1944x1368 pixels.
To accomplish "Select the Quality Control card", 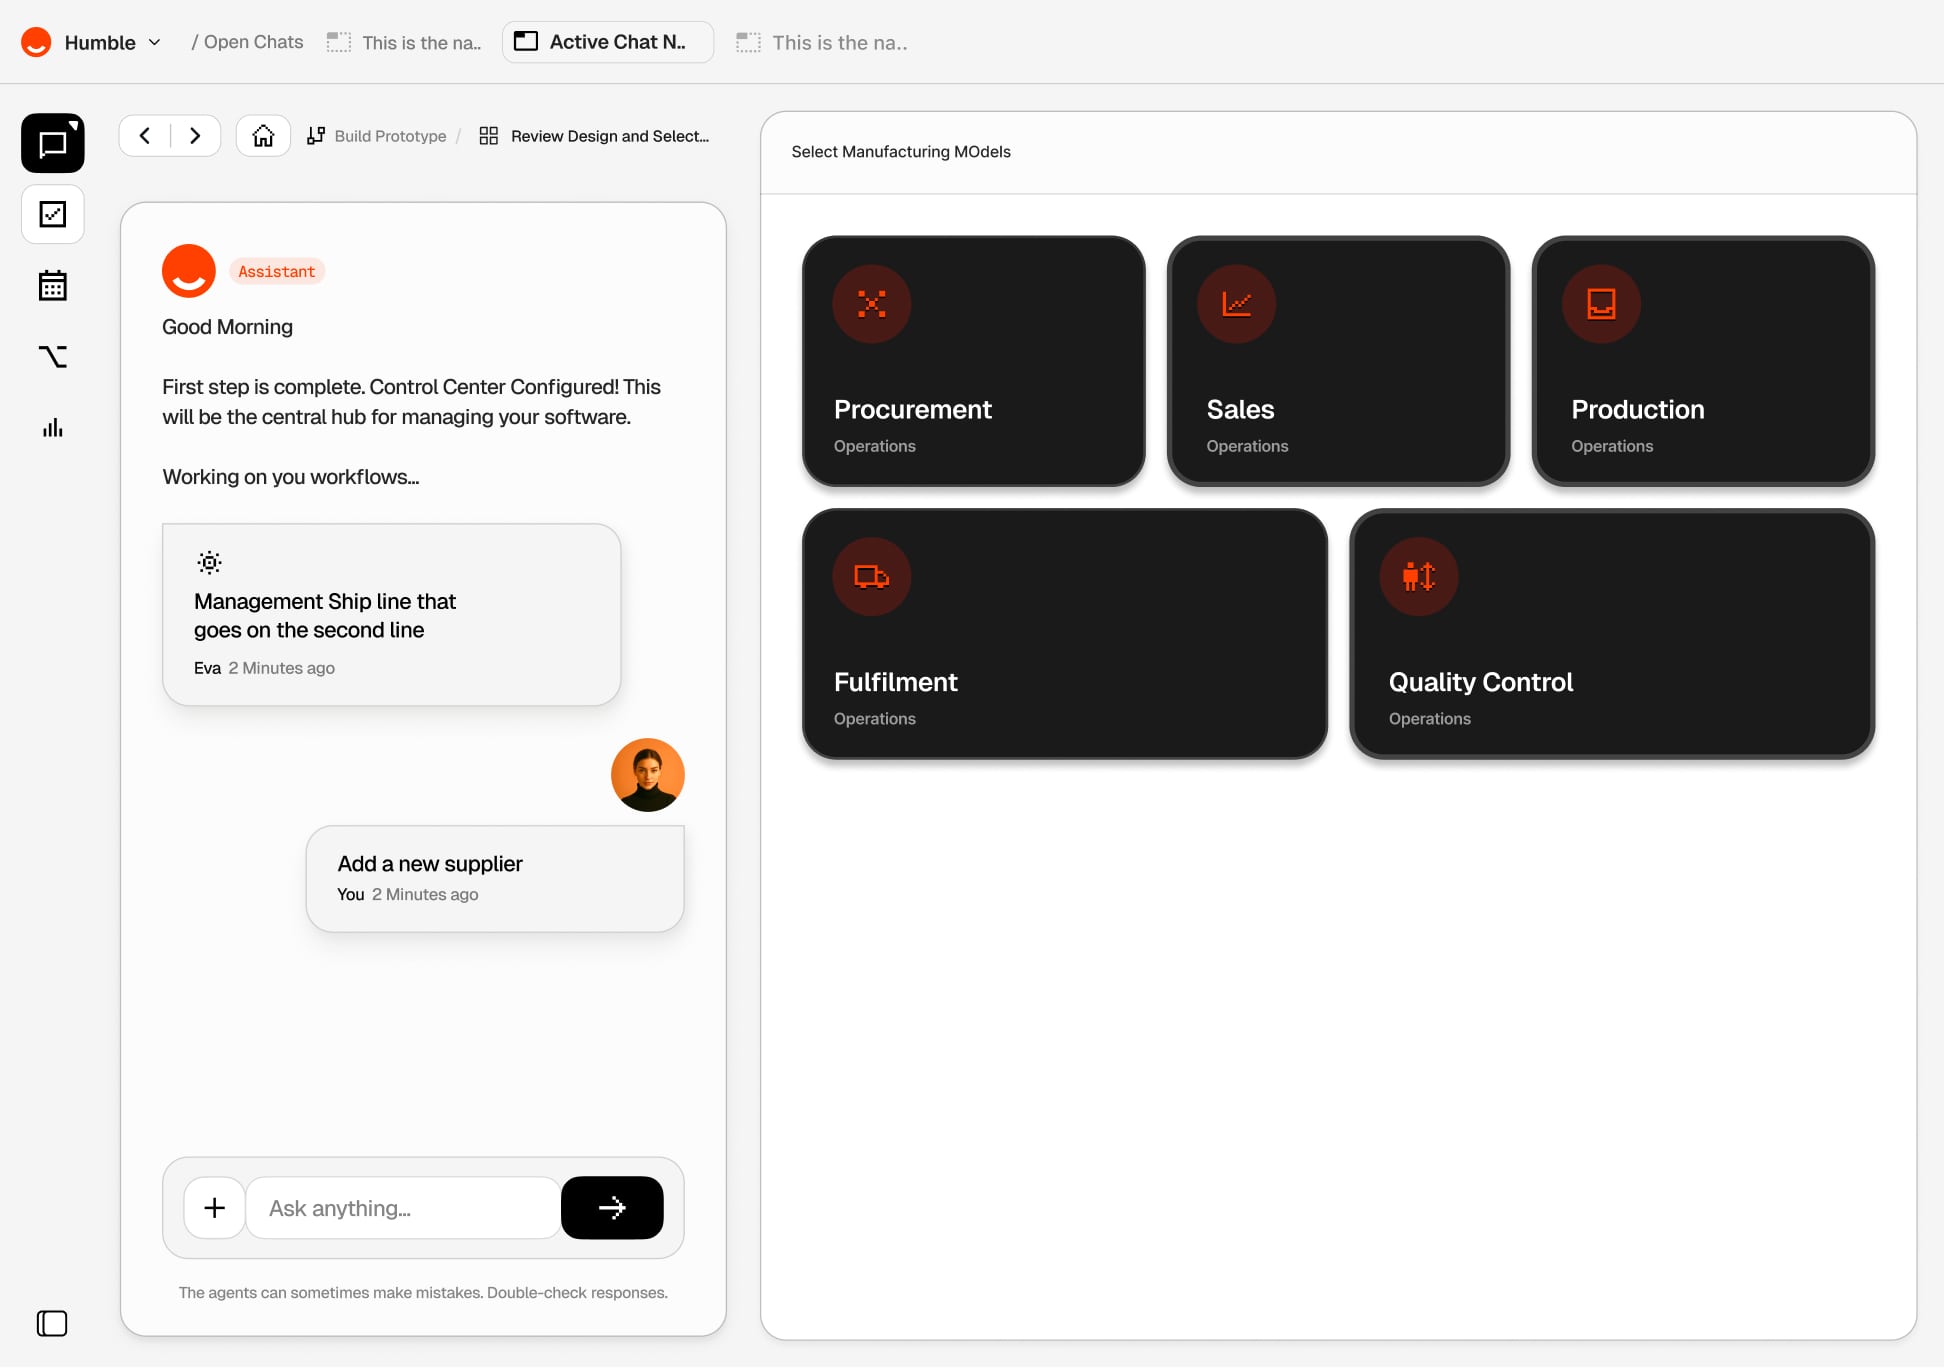I will click(1611, 634).
